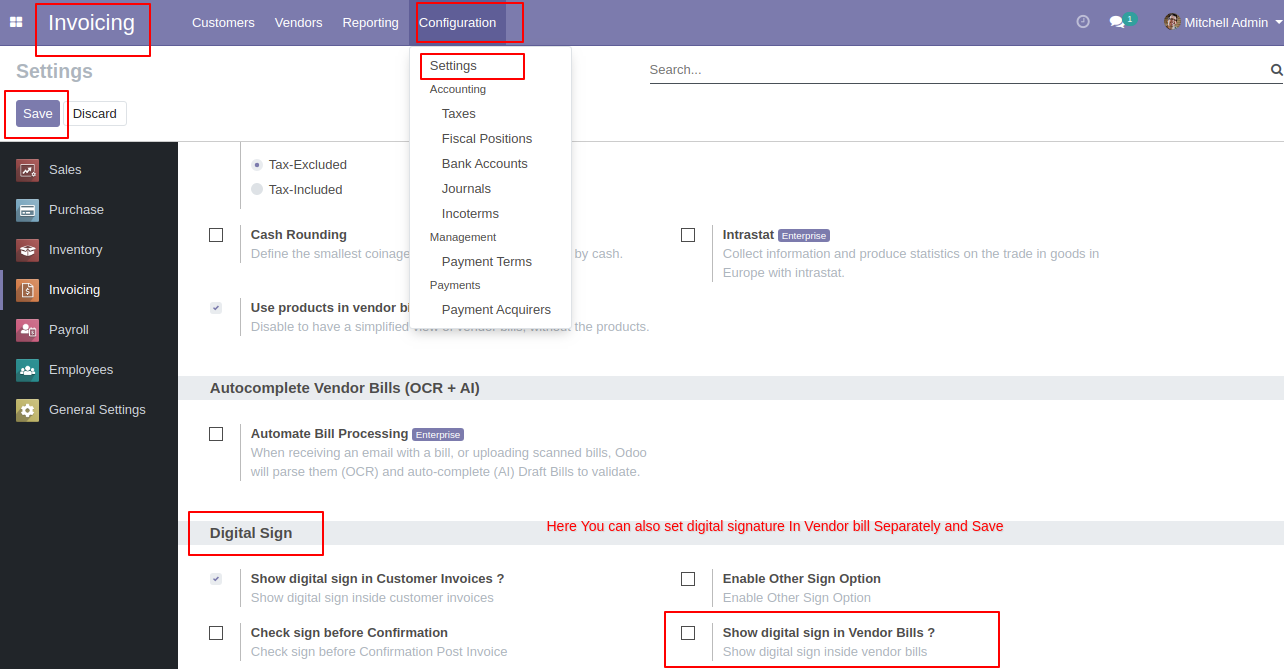Click the Payments menu section header

pos(455,286)
